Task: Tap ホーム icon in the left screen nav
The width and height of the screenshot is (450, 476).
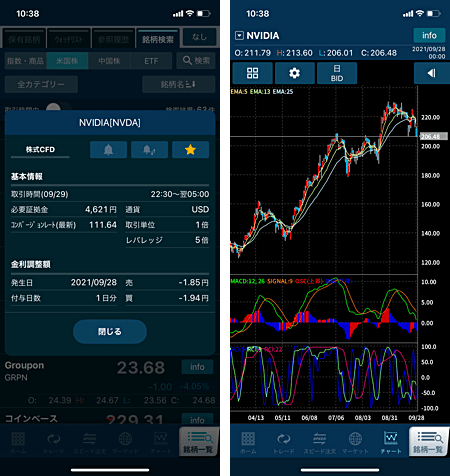Action: [18, 443]
